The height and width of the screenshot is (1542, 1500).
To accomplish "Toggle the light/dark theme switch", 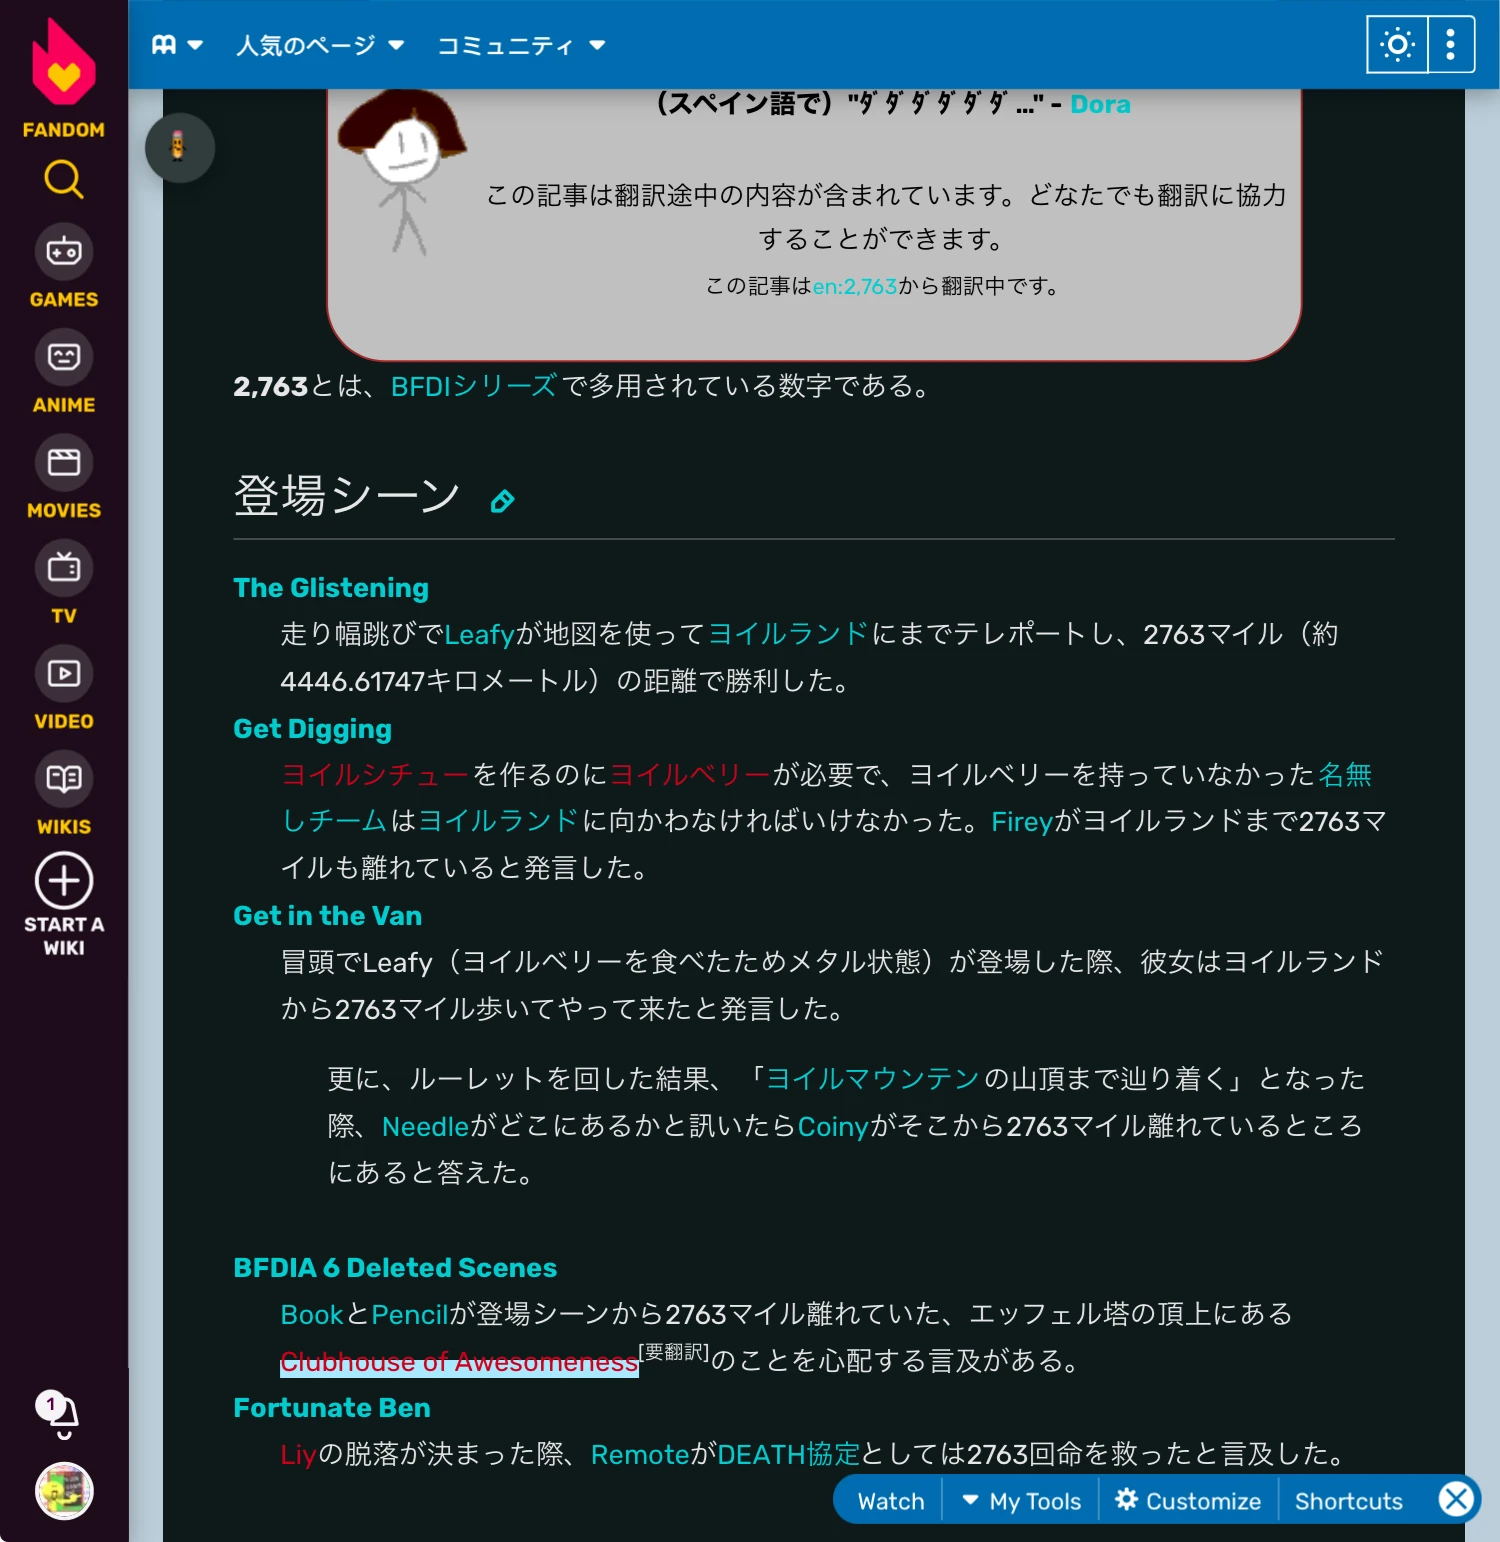I will [1396, 44].
